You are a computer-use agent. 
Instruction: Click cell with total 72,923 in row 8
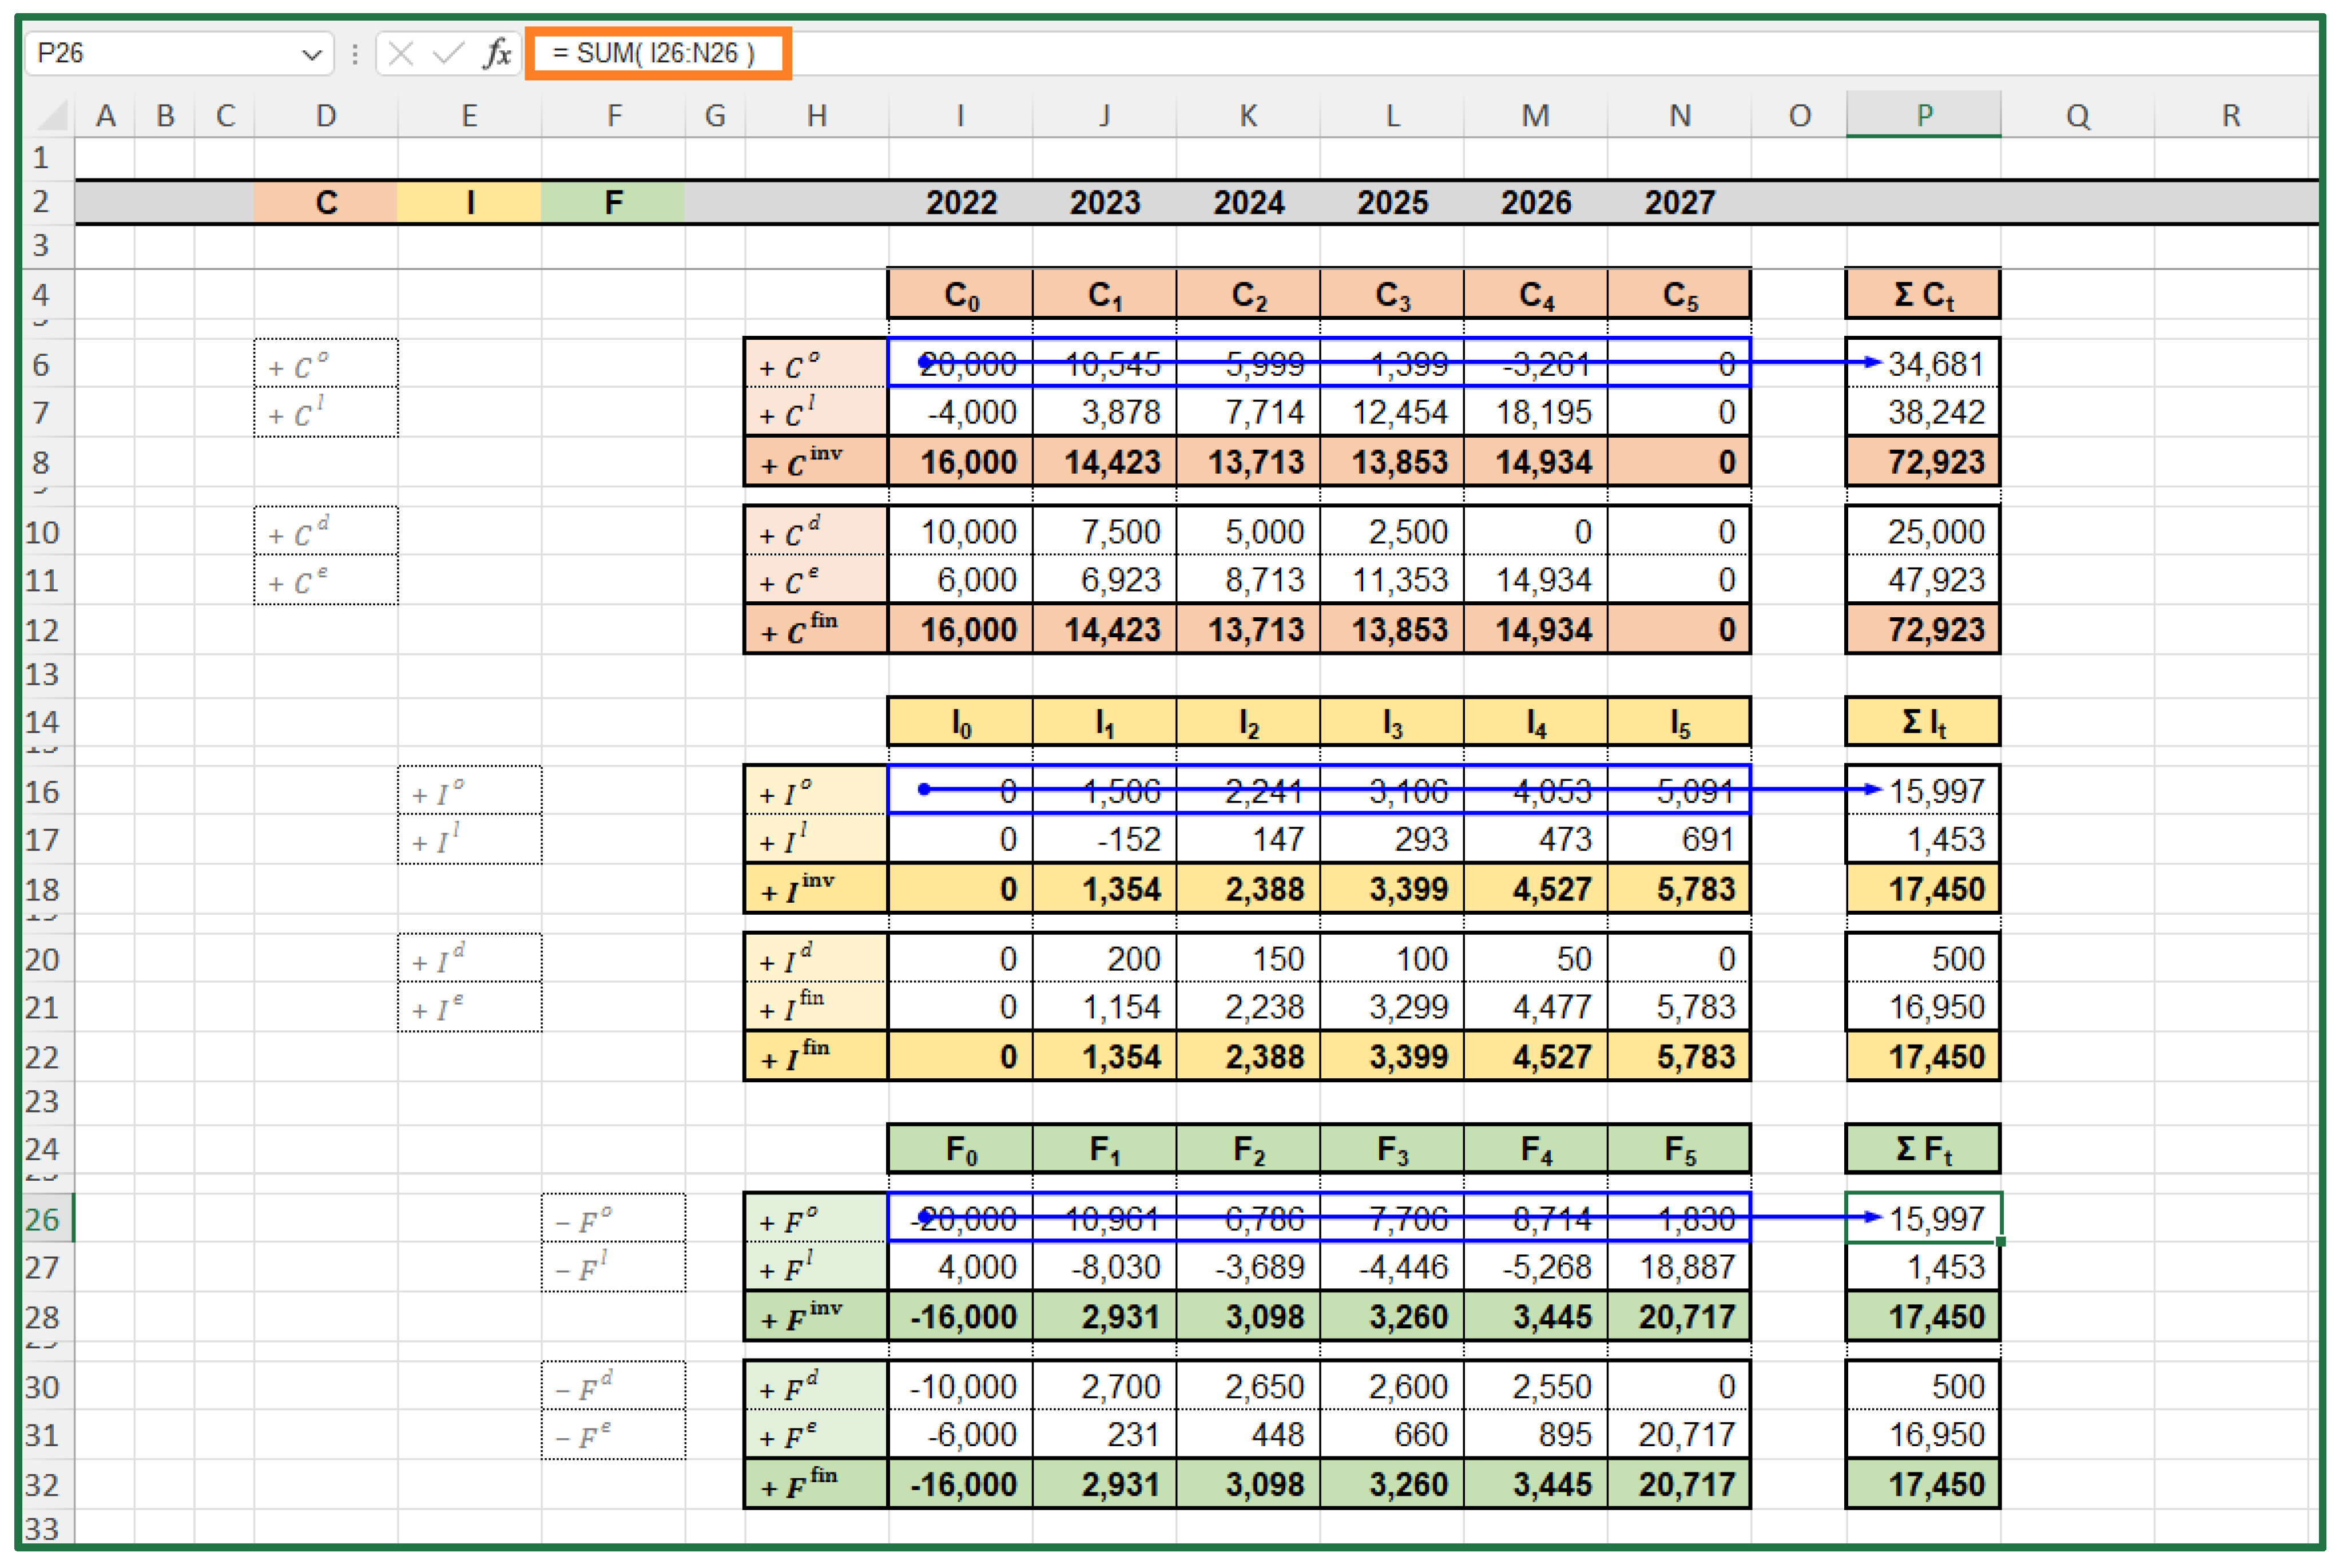click(x=1923, y=462)
